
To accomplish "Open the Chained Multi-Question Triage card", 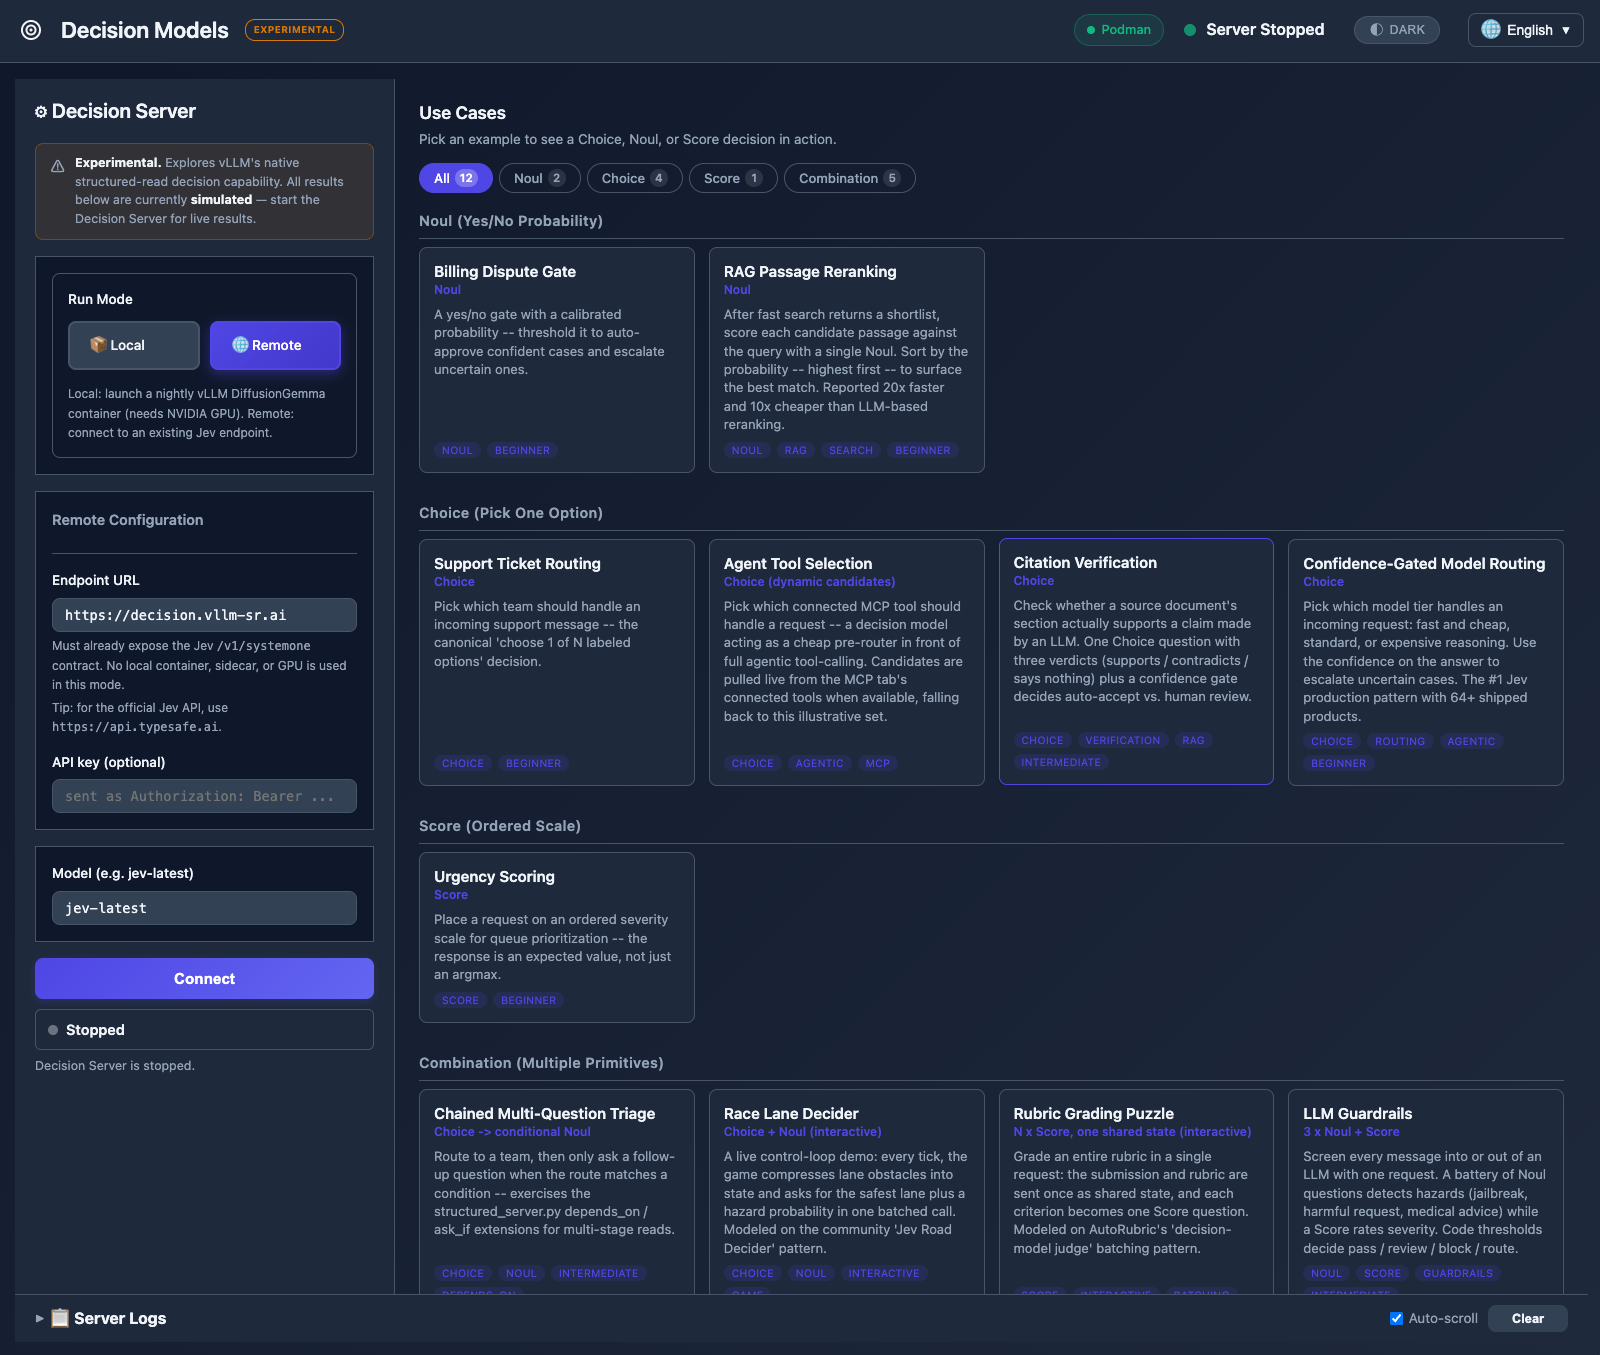I will point(557,1191).
